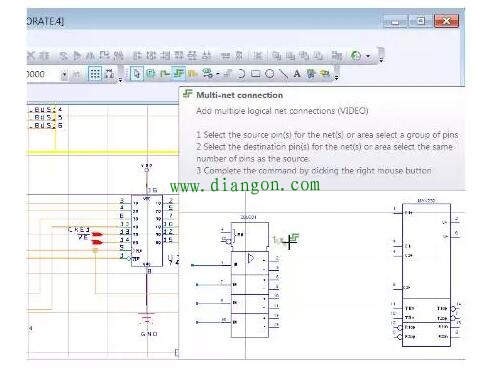The image size is (489, 370).
Task: Open the dropdown arrow next to bus tool
Action: click(x=217, y=74)
